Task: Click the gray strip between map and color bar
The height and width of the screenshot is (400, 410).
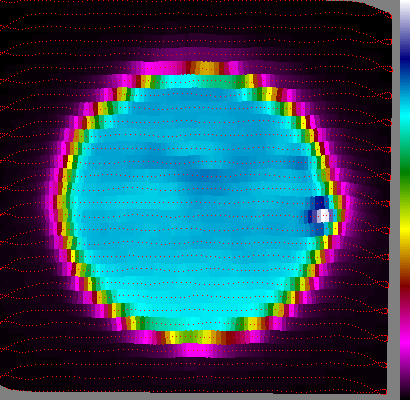Action: point(396,200)
